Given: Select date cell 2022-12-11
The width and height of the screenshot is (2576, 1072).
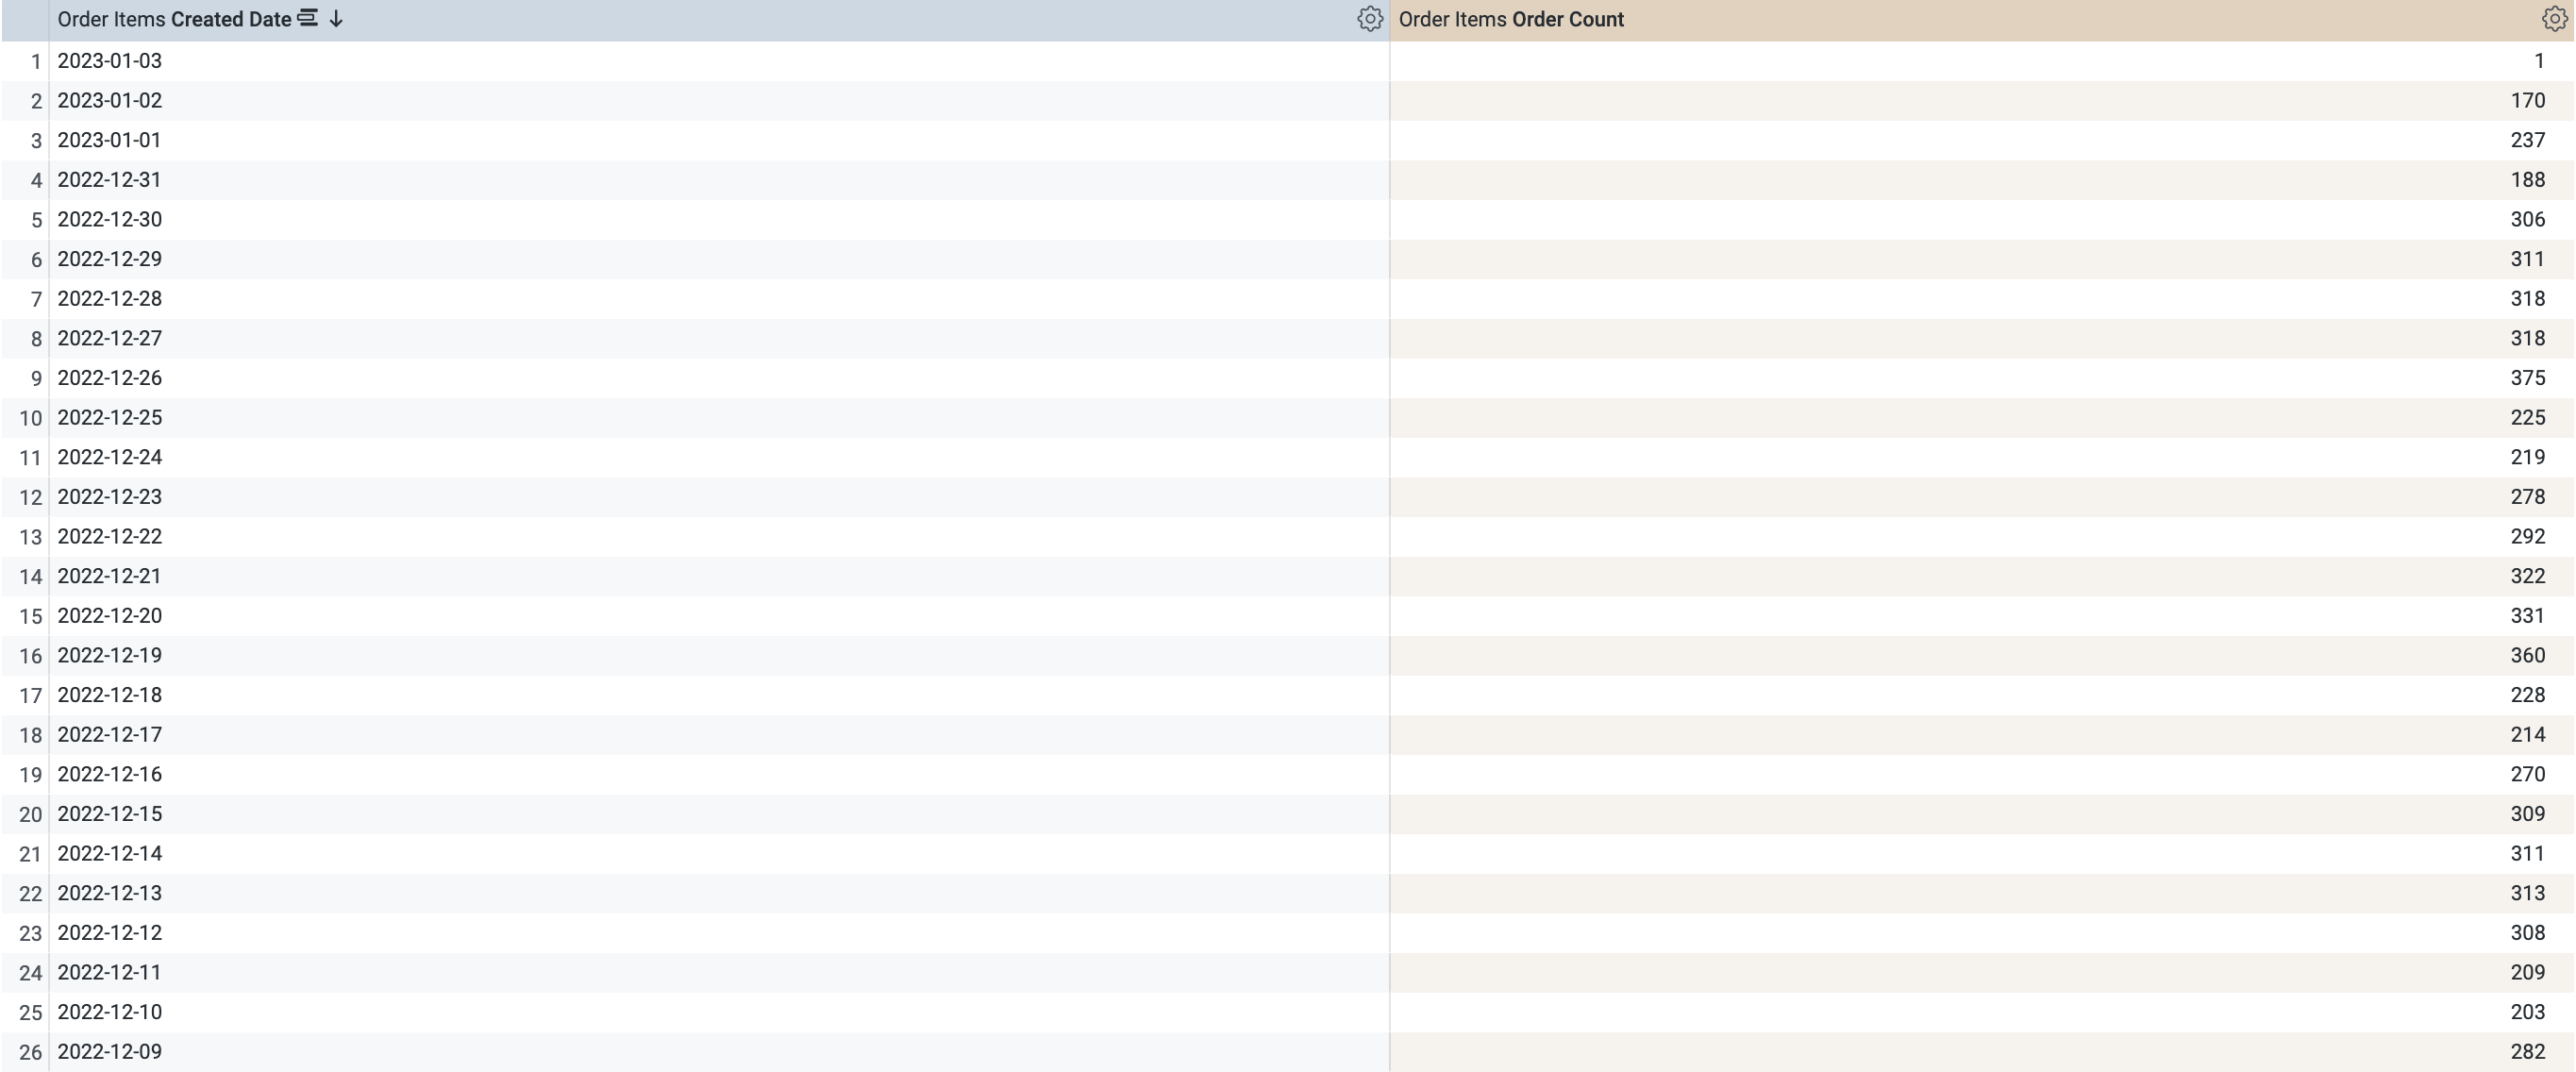Looking at the screenshot, I should pos(109,973).
